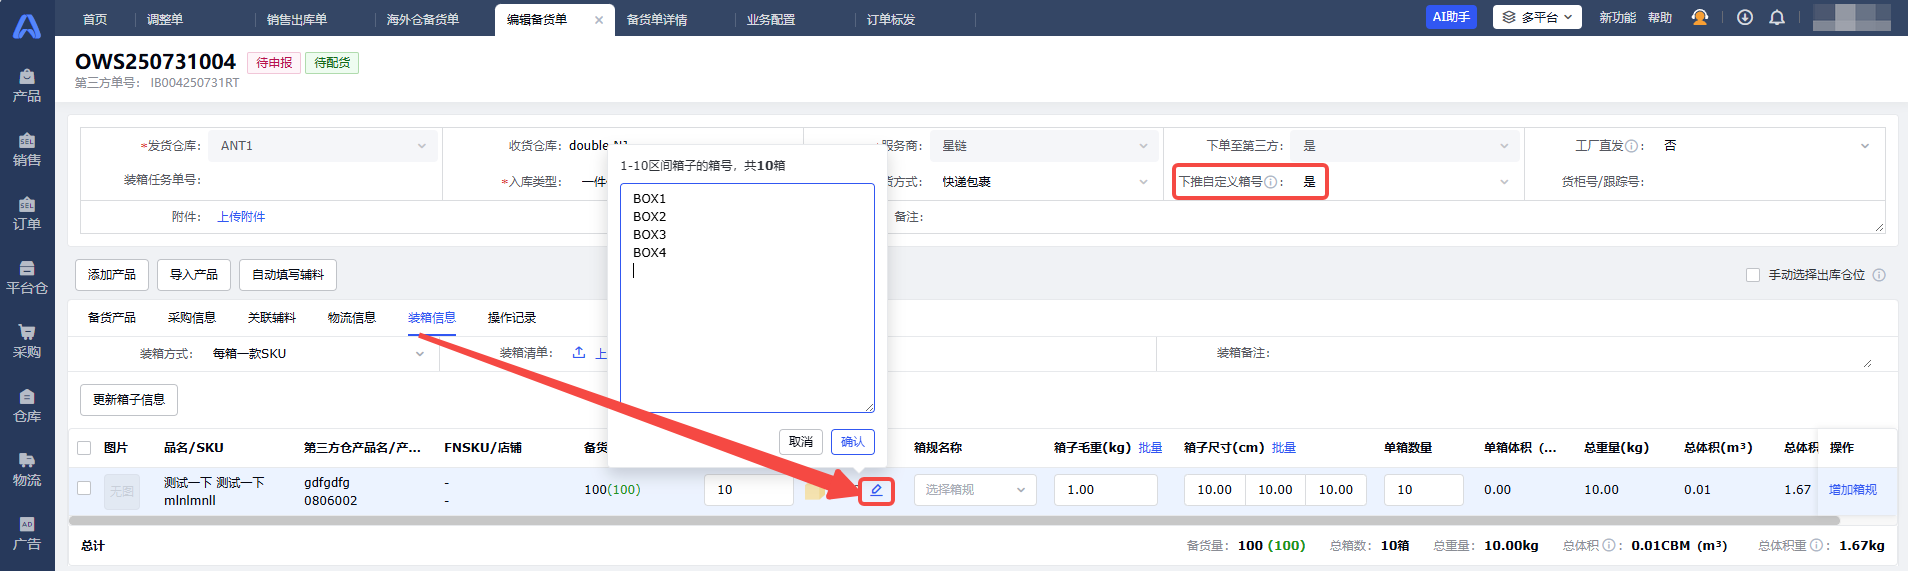Switch to the 首页 tab
1908x571 pixels.
(95, 20)
